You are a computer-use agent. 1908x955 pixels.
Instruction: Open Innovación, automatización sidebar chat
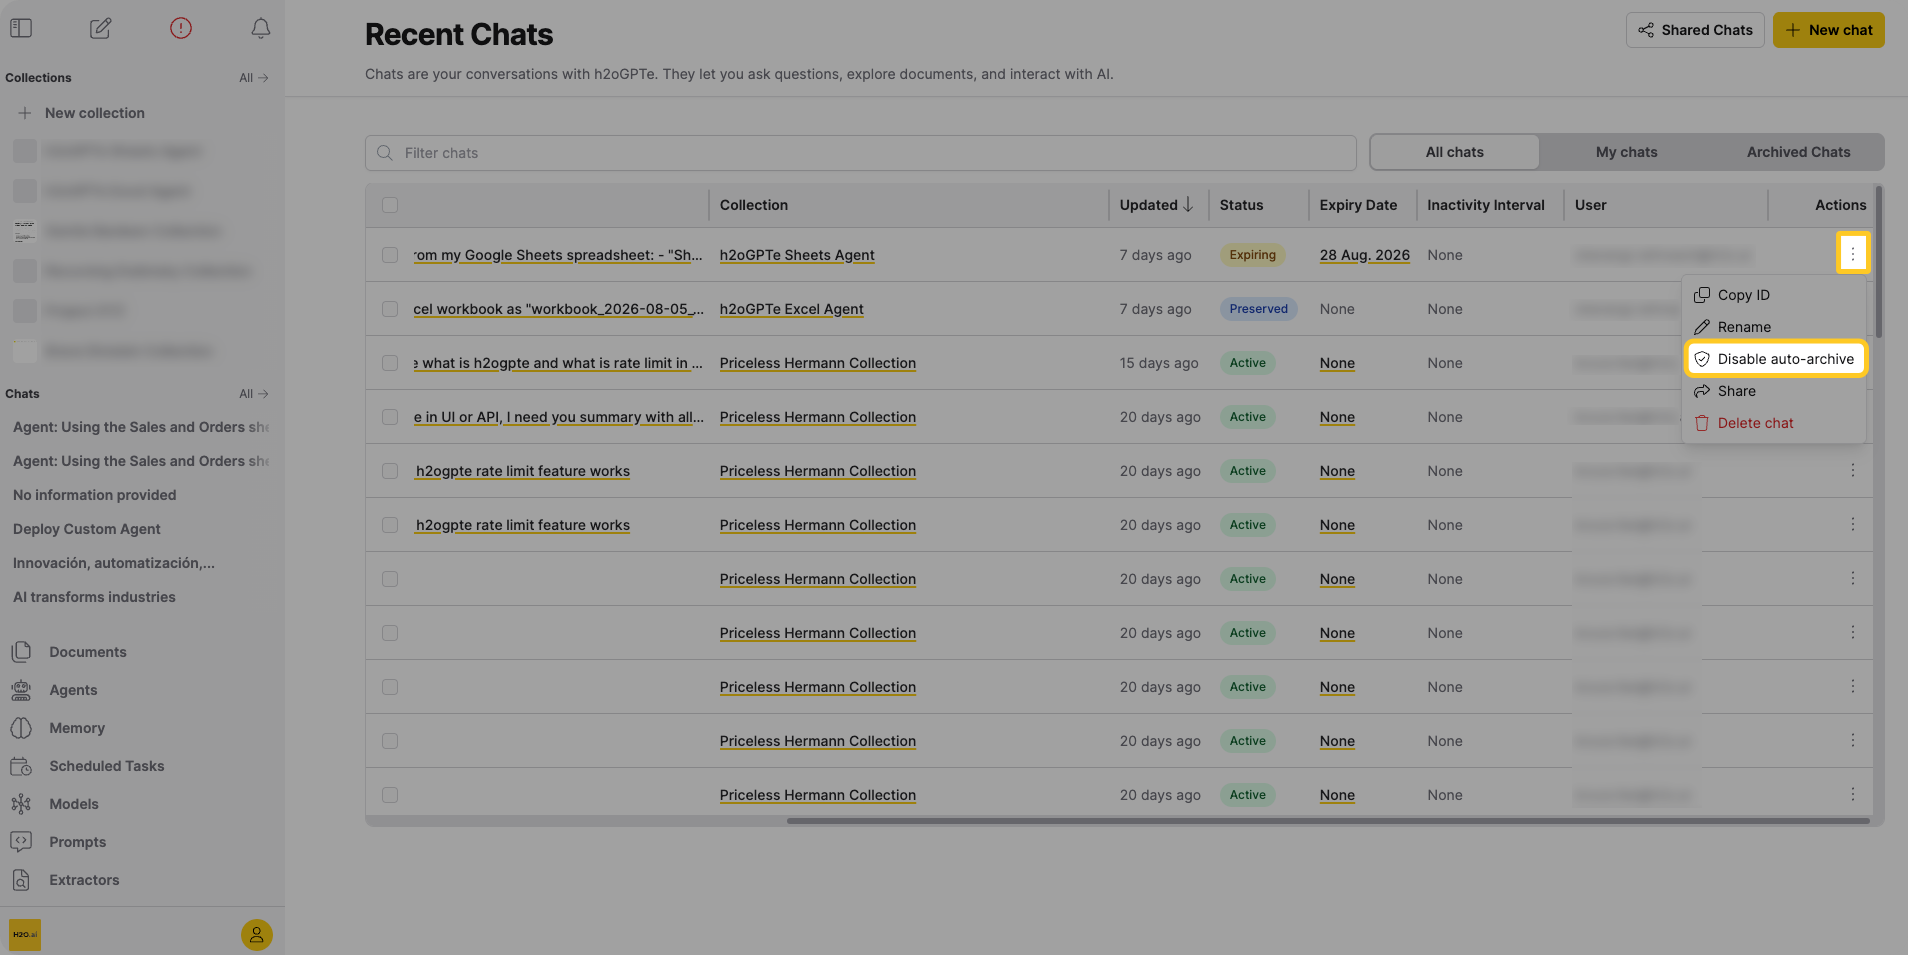pyautogui.click(x=113, y=563)
